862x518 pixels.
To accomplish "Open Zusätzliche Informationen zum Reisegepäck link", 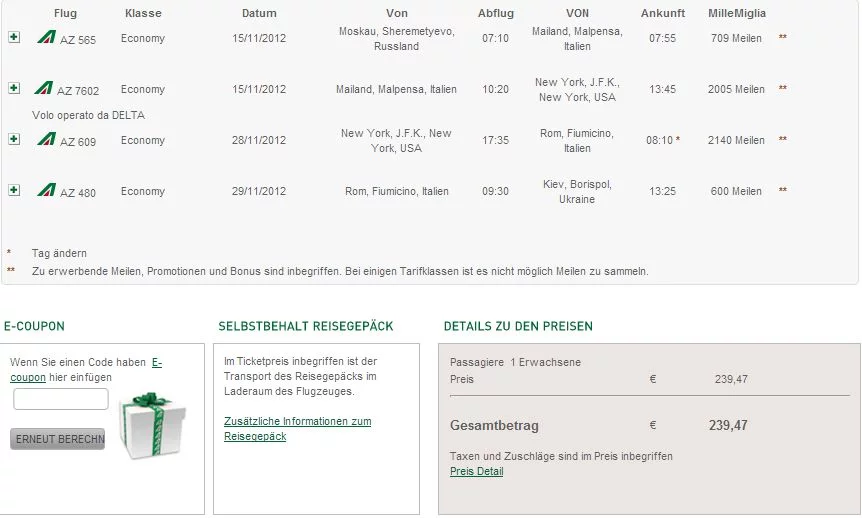I will click(x=297, y=428).
